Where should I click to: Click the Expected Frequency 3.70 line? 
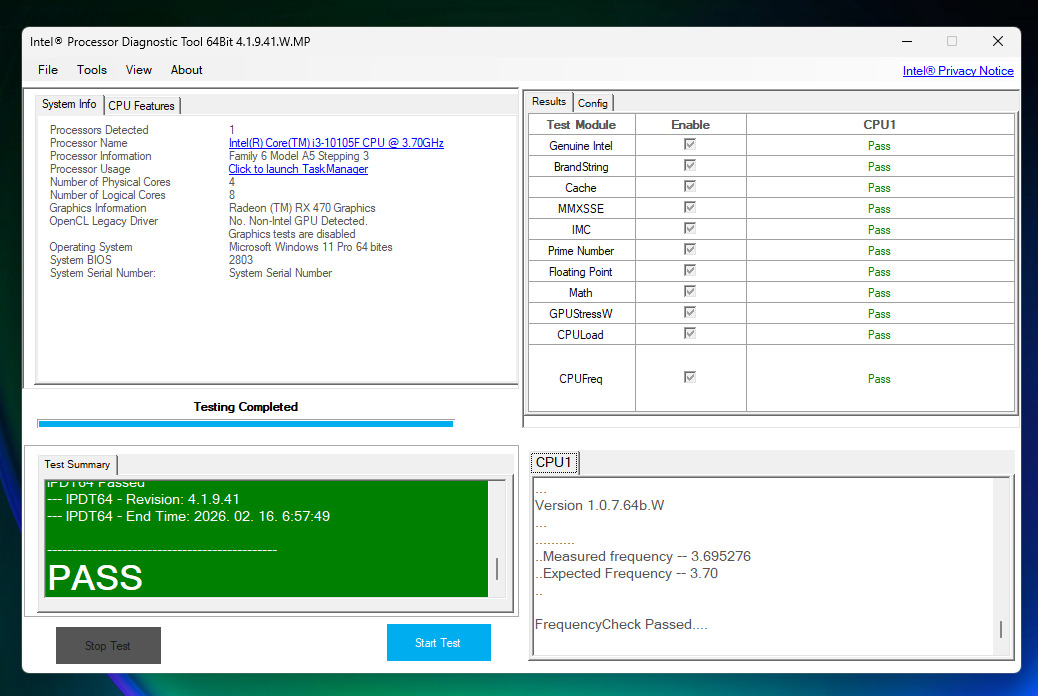(626, 573)
